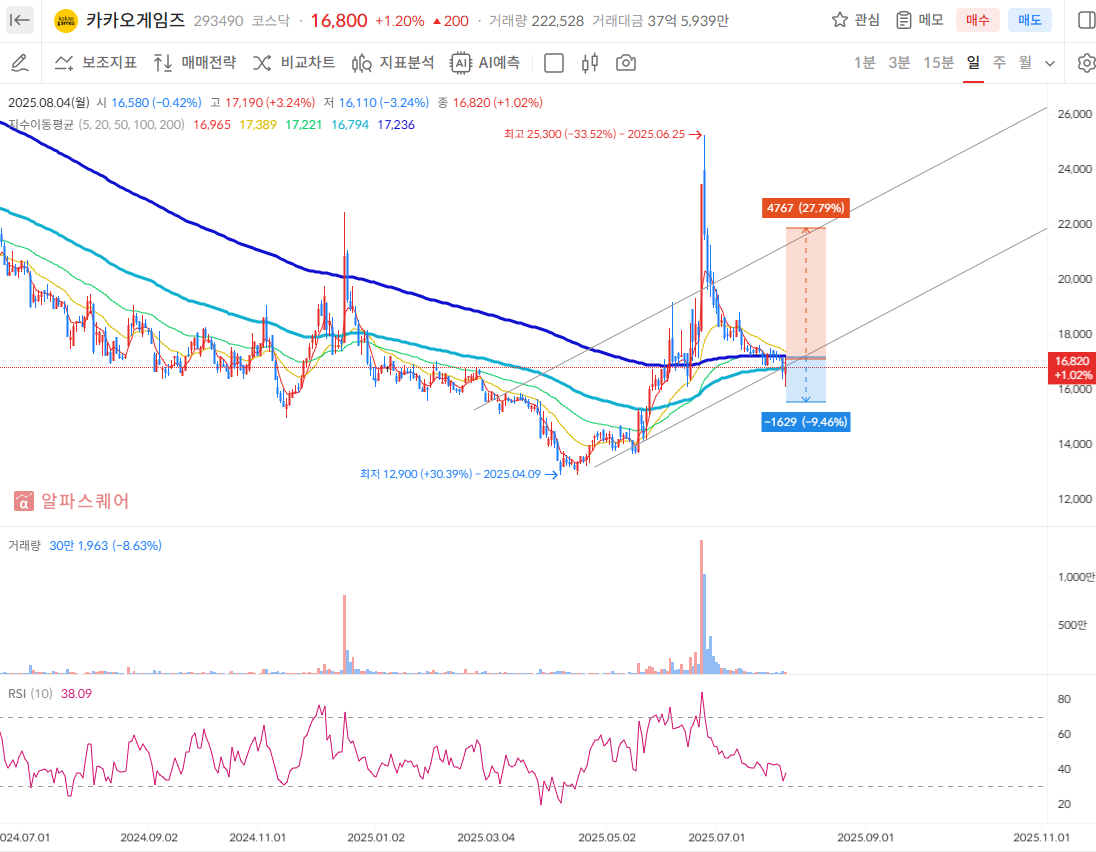Open 비교차트 compare chart tool
The width and height of the screenshot is (1096, 852).
[294, 63]
